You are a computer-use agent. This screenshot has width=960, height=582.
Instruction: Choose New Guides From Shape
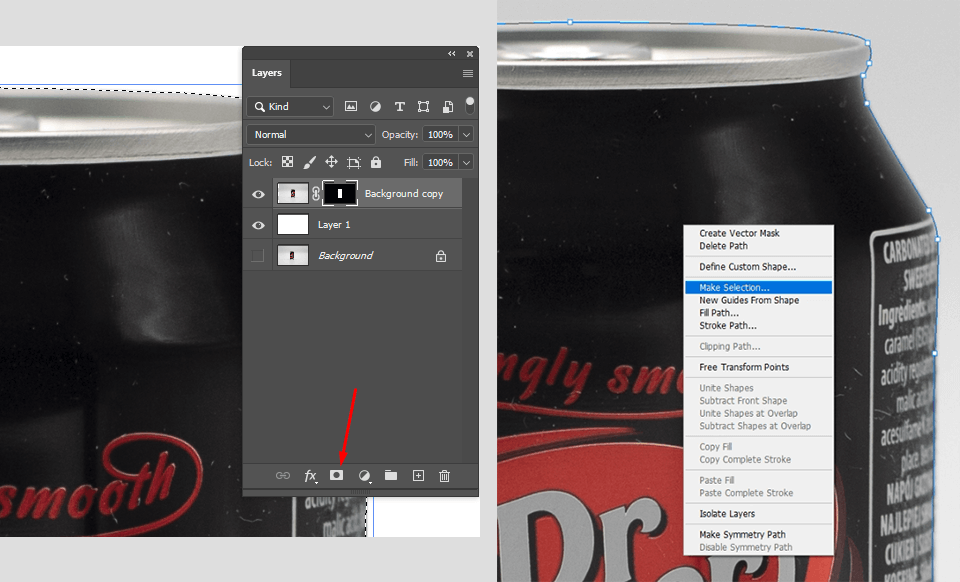pyautogui.click(x=749, y=300)
